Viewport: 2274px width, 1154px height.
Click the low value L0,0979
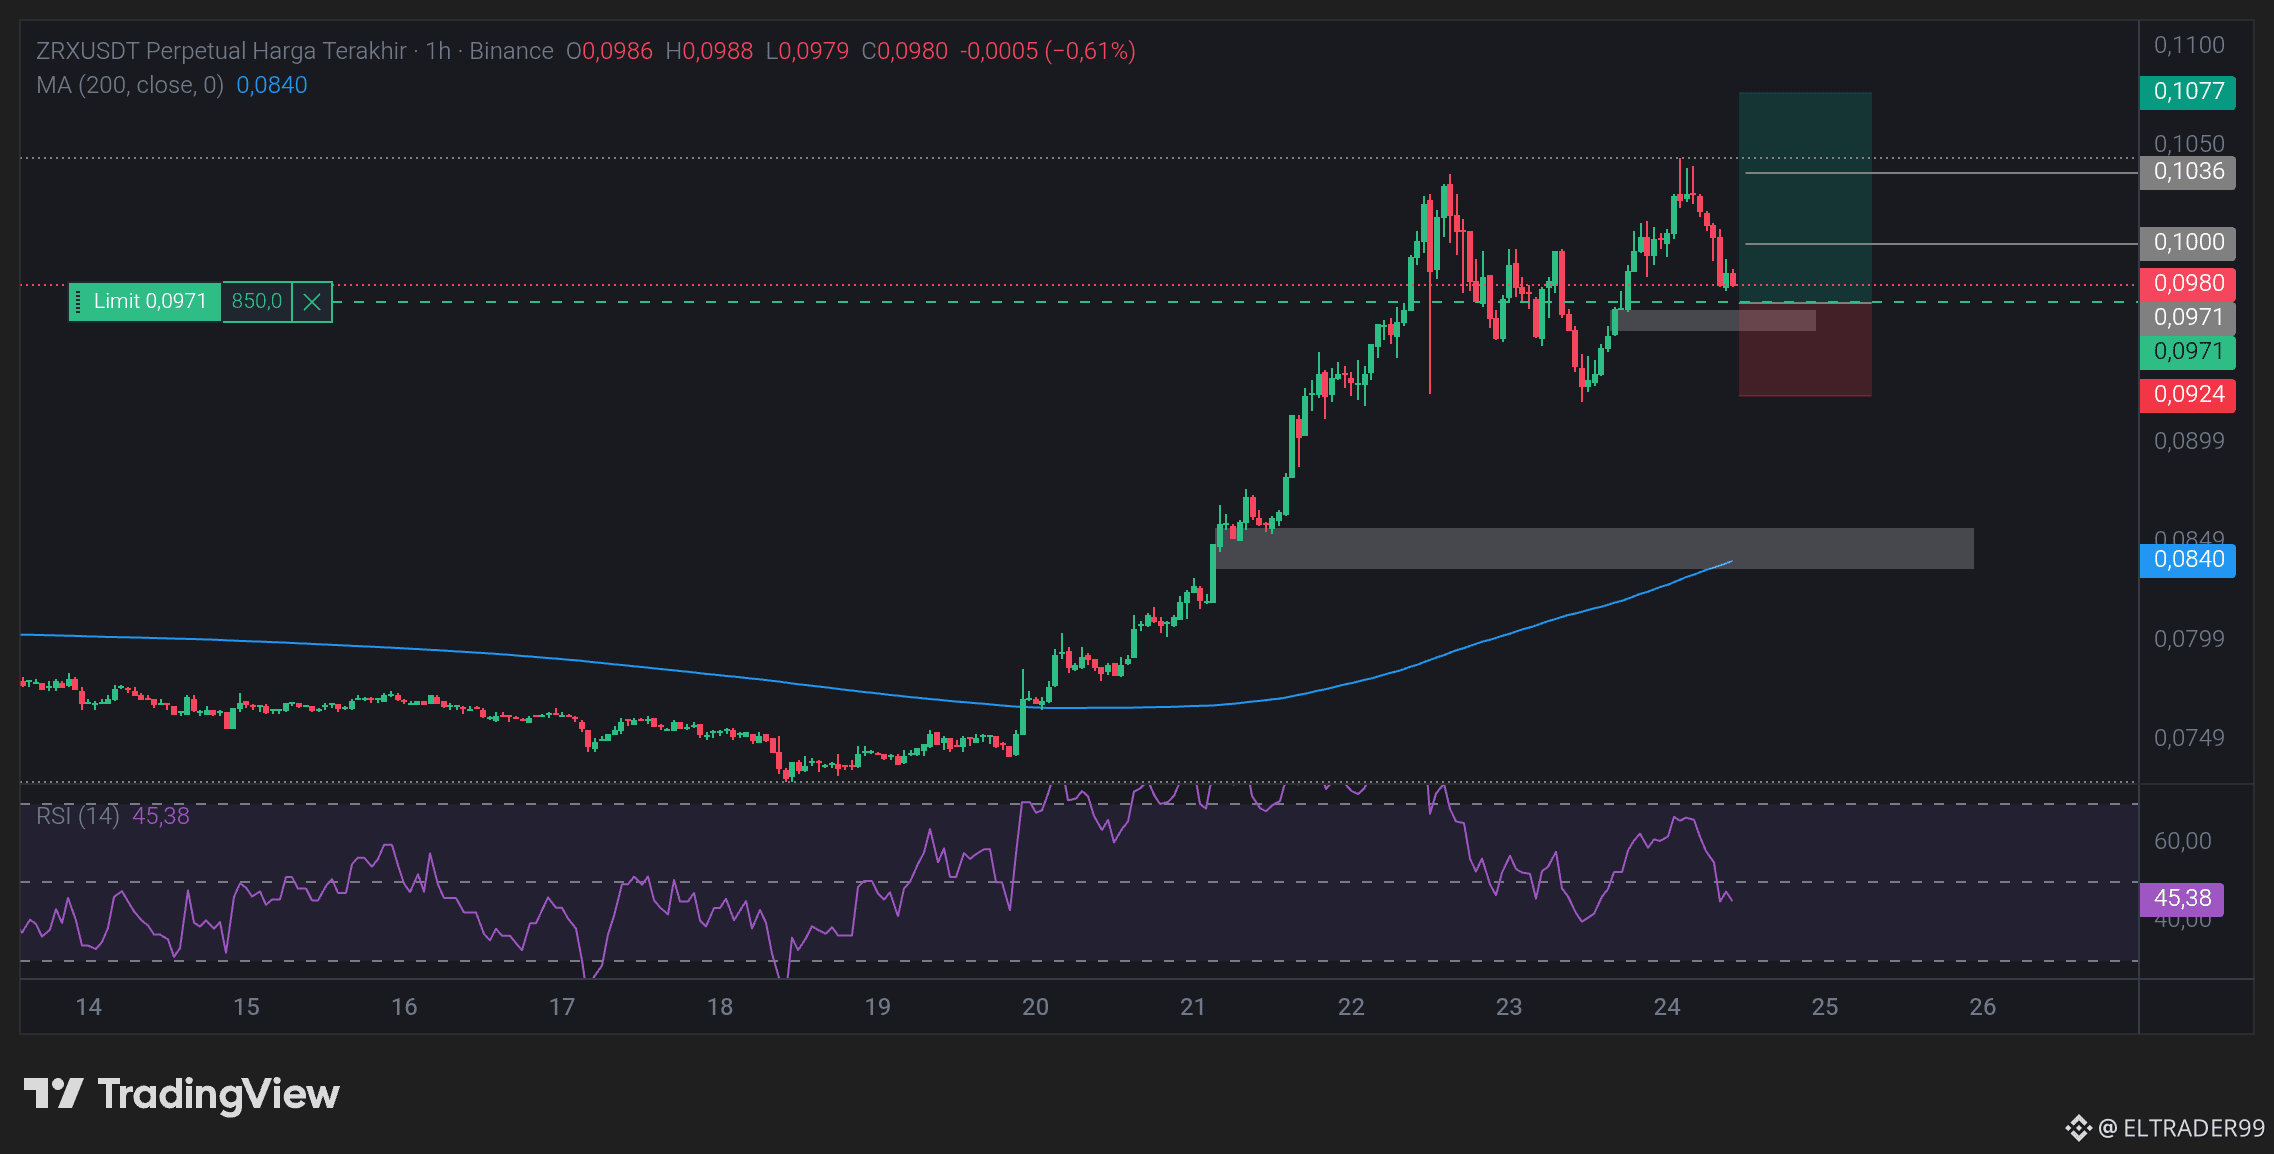coord(807,51)
